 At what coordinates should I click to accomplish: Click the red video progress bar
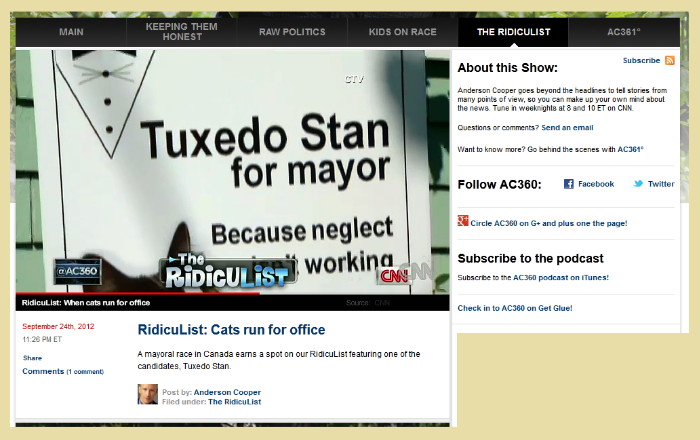pos(138,293)
